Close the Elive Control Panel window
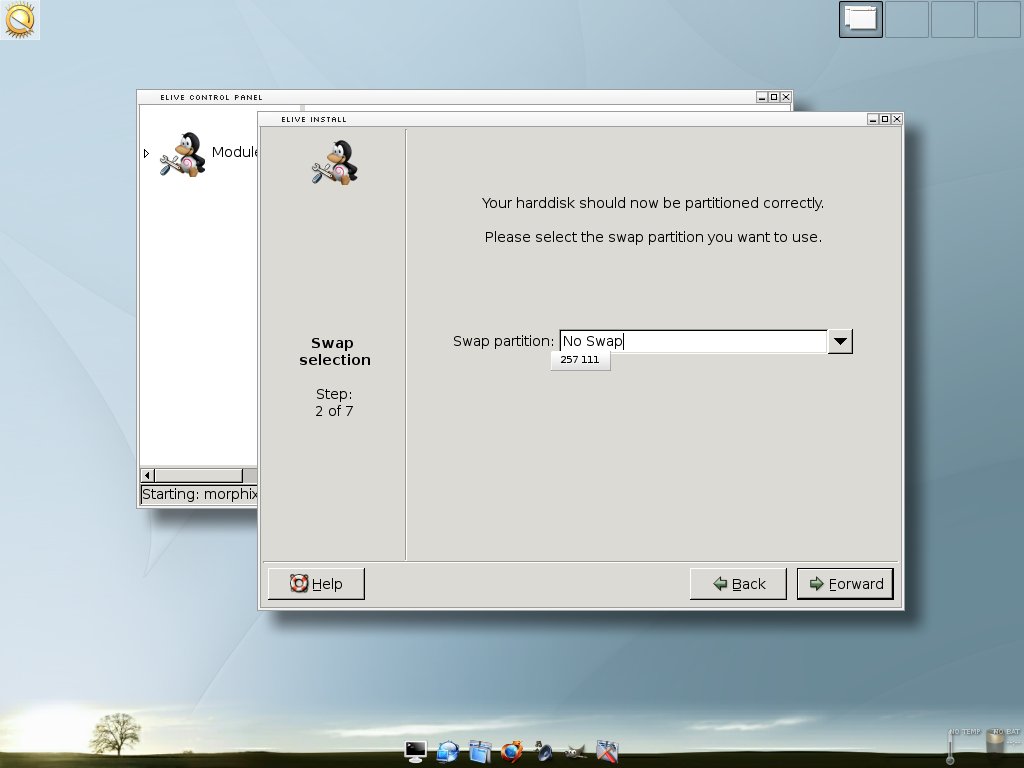Screen dimensions: 1024x768 point(786,97)
